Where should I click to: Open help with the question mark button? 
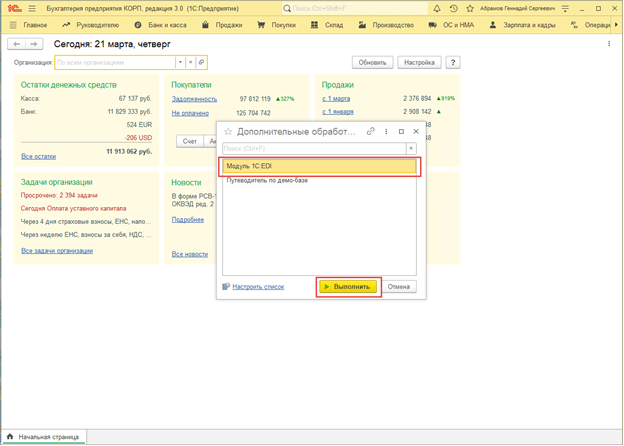tap(453, 62)
